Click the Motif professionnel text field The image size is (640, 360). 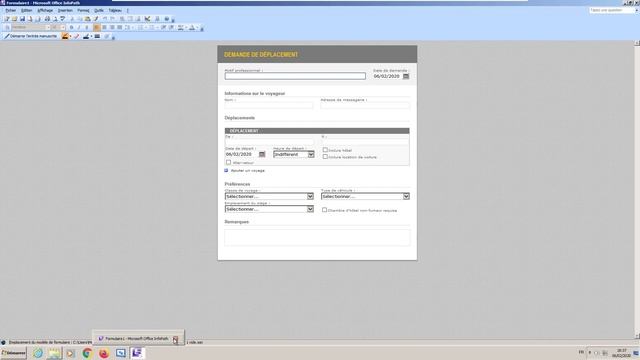click(295, 76)
